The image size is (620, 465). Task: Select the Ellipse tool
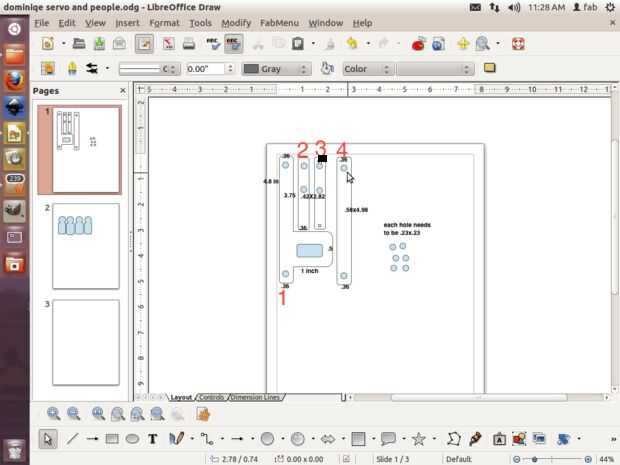pyautogui.click(x=132, y=439)
